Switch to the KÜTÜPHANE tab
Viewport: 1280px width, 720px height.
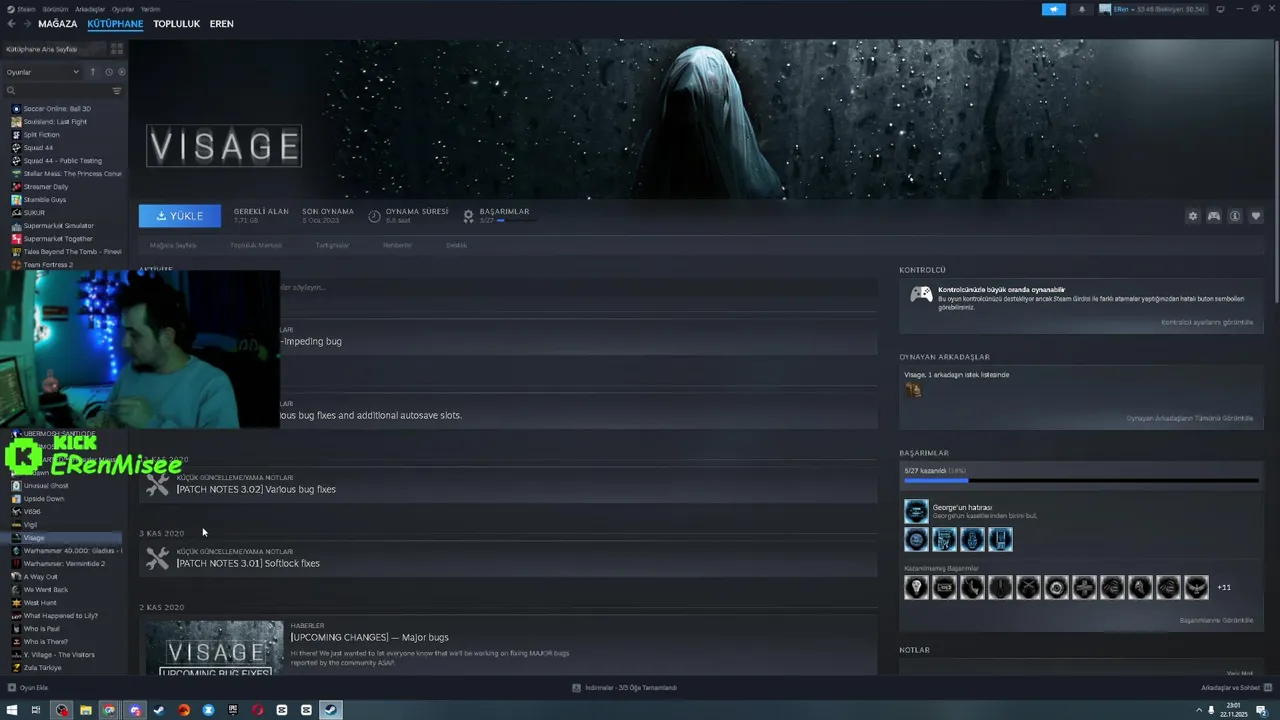click(x=115, y=24)
